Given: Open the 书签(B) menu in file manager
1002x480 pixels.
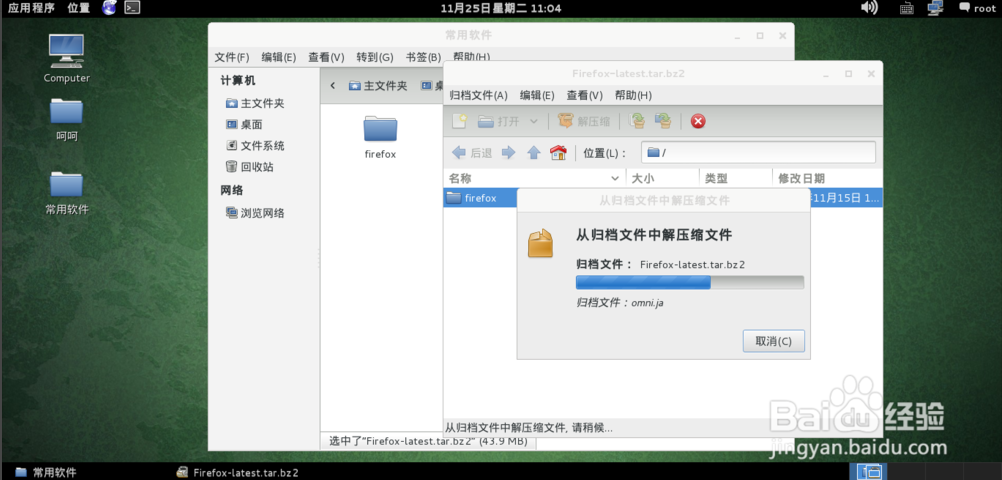Looking at the screenshot, I should point(422,57).
